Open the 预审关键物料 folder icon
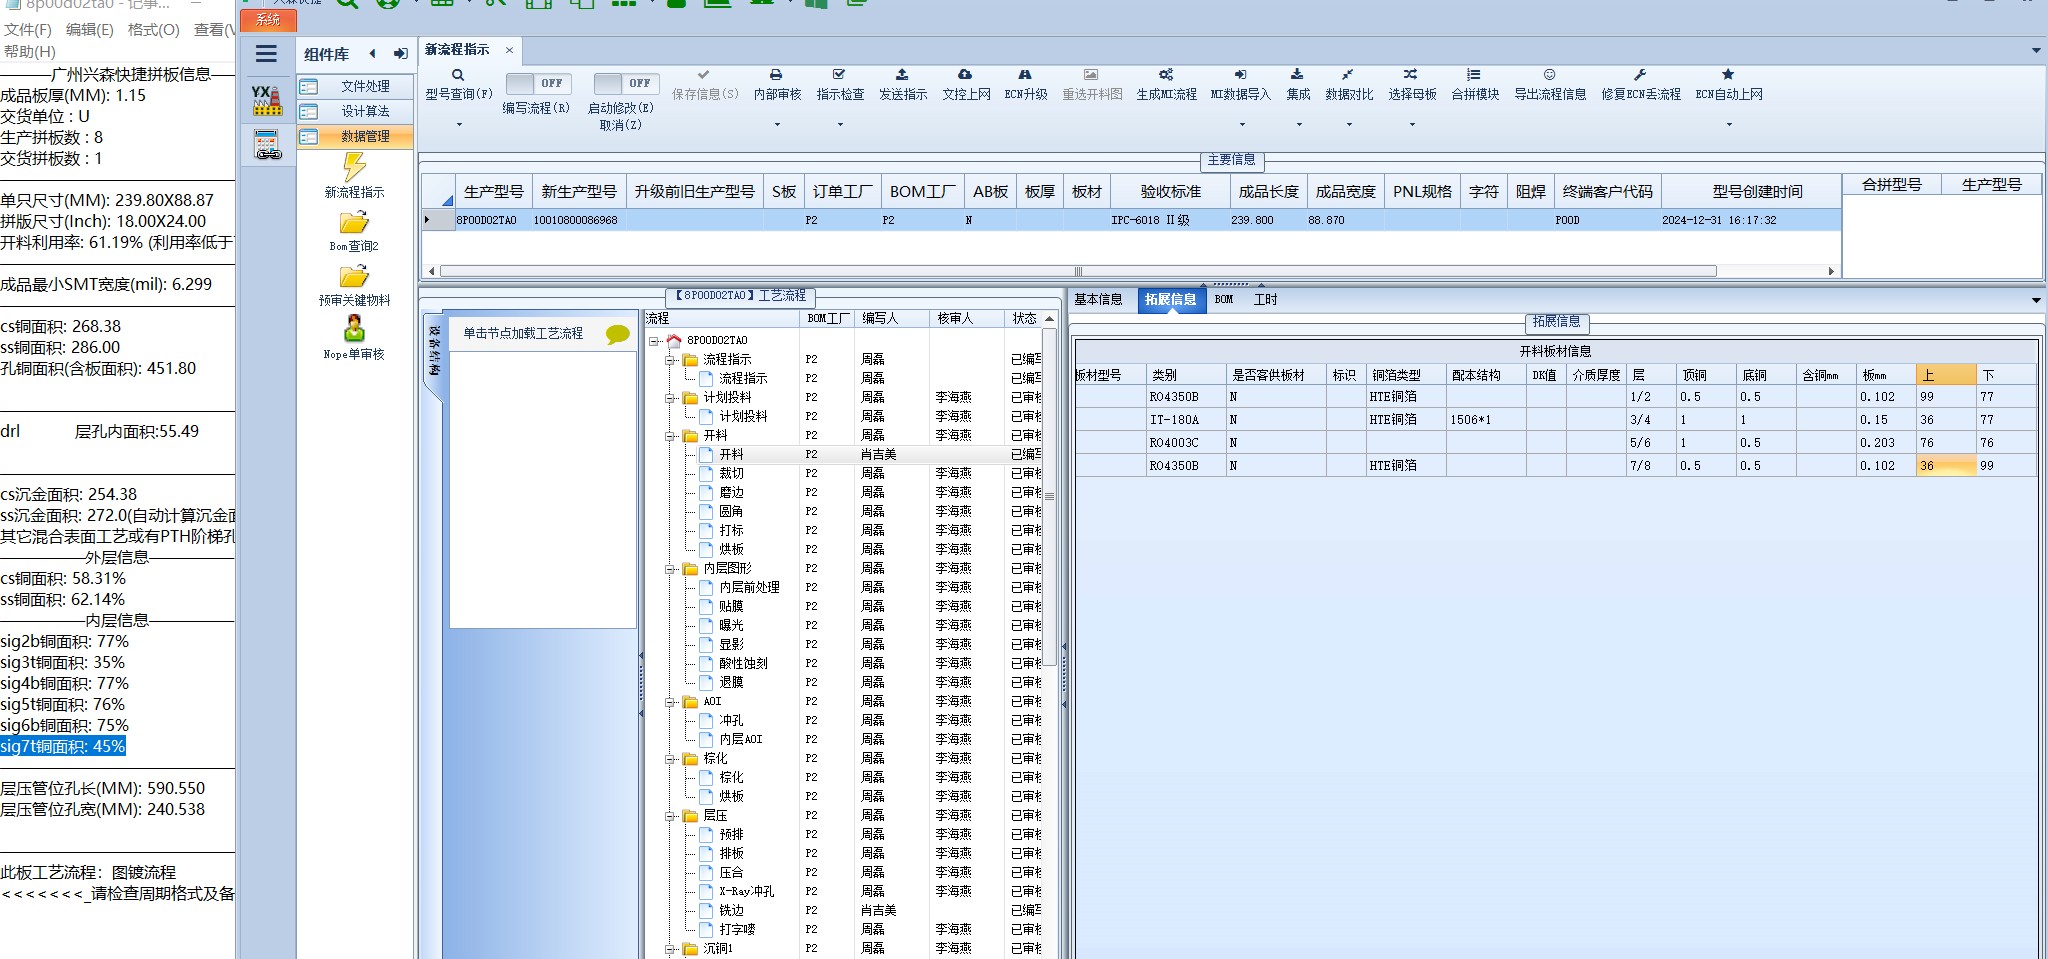This screenshot has height=959, width=2048. tap(354, 276)
